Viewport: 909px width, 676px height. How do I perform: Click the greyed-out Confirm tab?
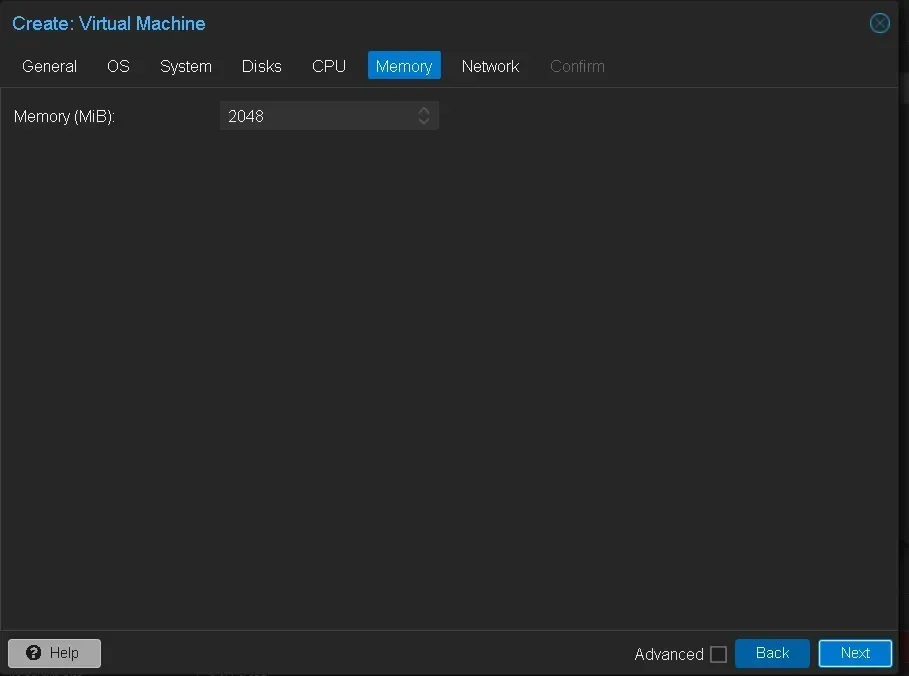point(577,66)
